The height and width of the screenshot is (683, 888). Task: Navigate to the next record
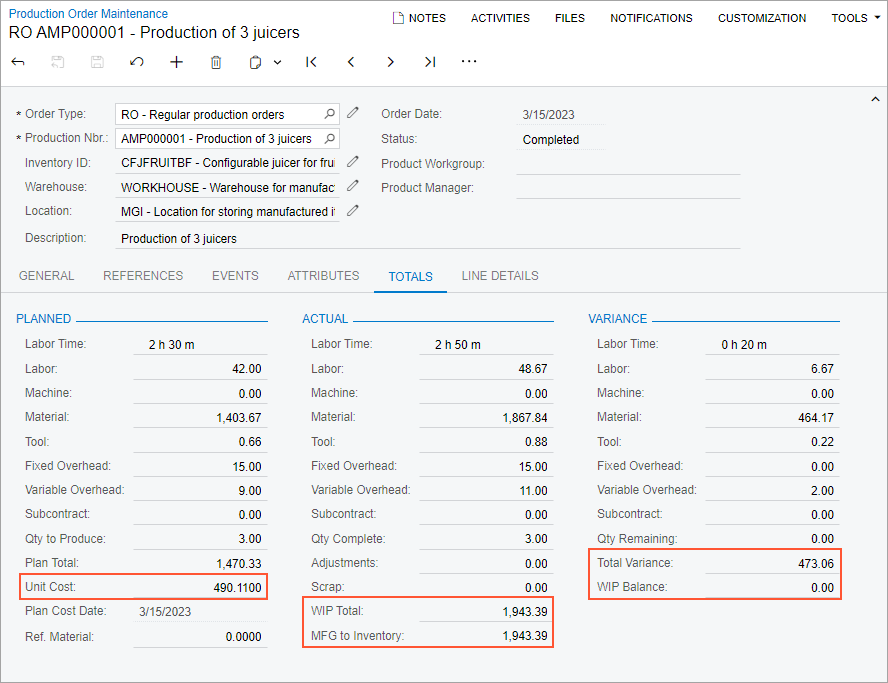[390, 62]
